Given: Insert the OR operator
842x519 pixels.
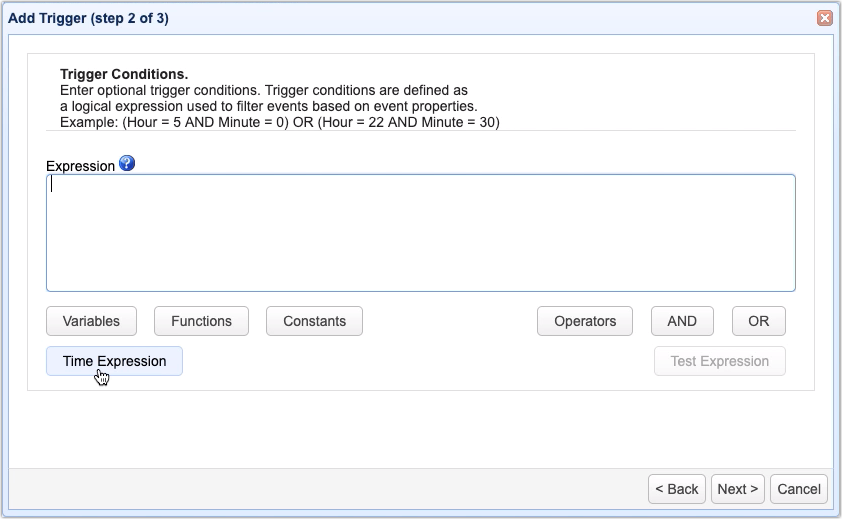Looking at the screenshot, I should click(758, 321).
